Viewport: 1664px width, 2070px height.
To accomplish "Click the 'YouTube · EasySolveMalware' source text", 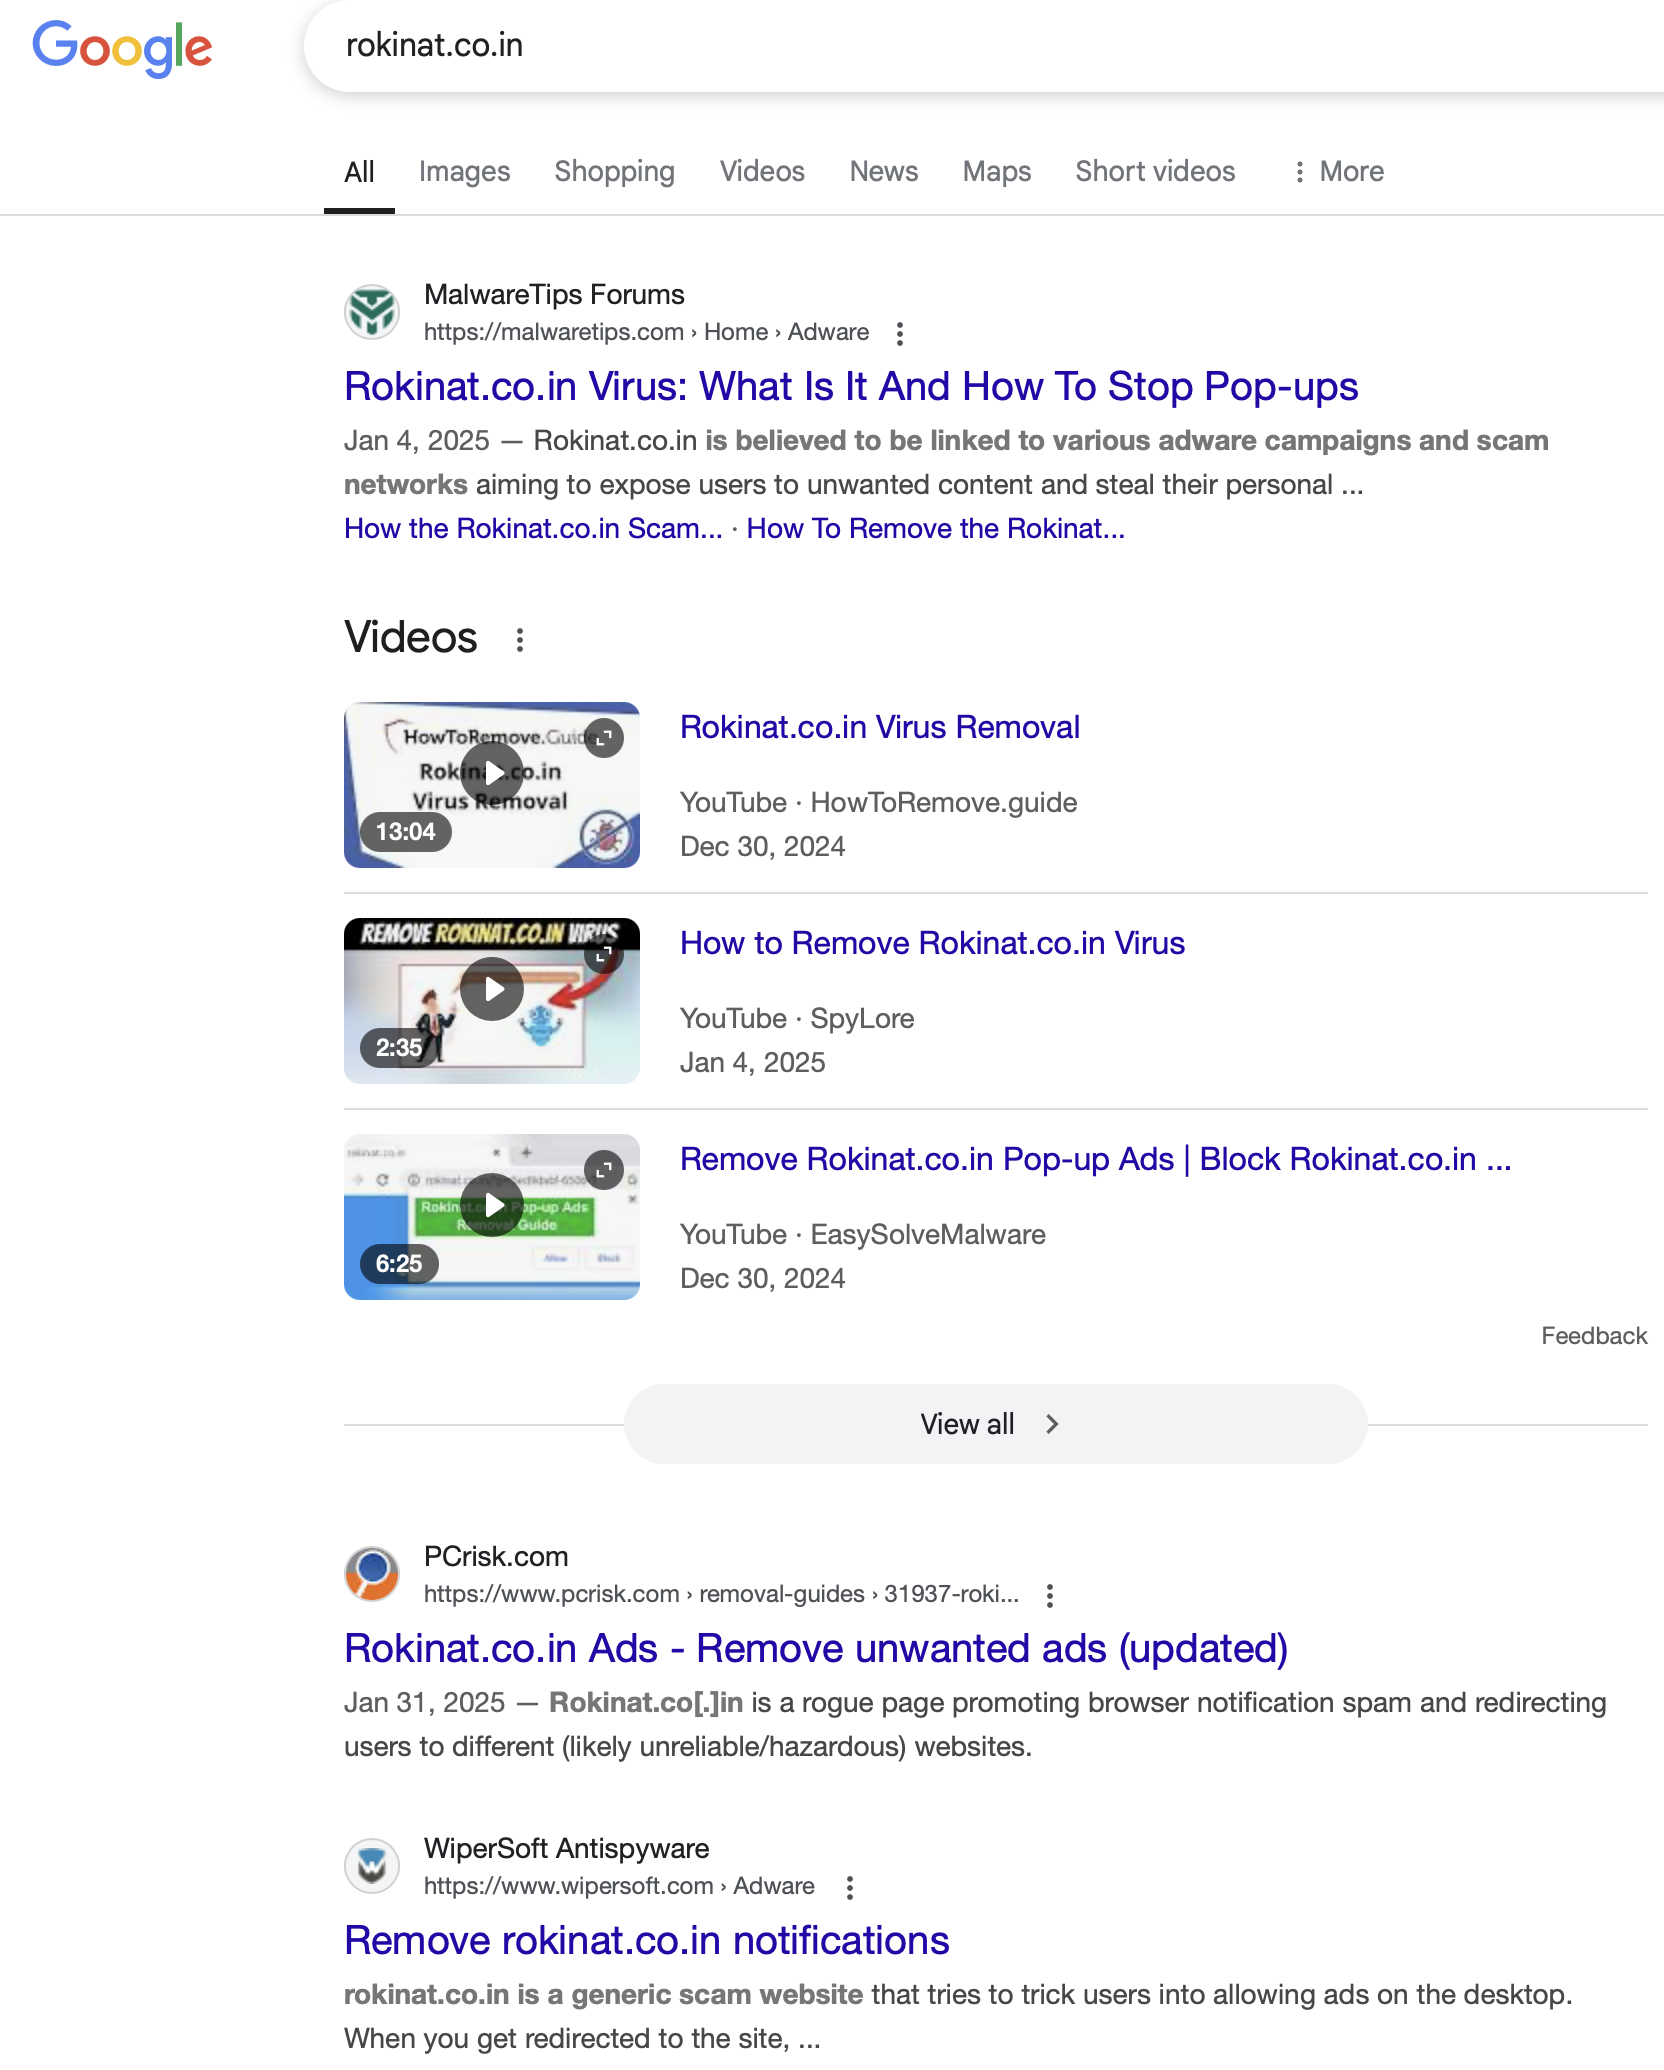I will click(x=863, y=1234).
